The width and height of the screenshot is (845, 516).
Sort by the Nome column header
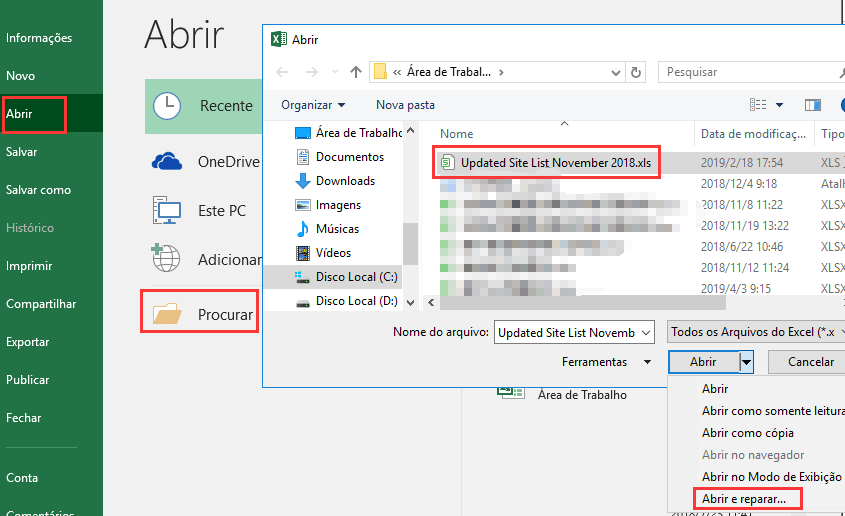point(456,134)
